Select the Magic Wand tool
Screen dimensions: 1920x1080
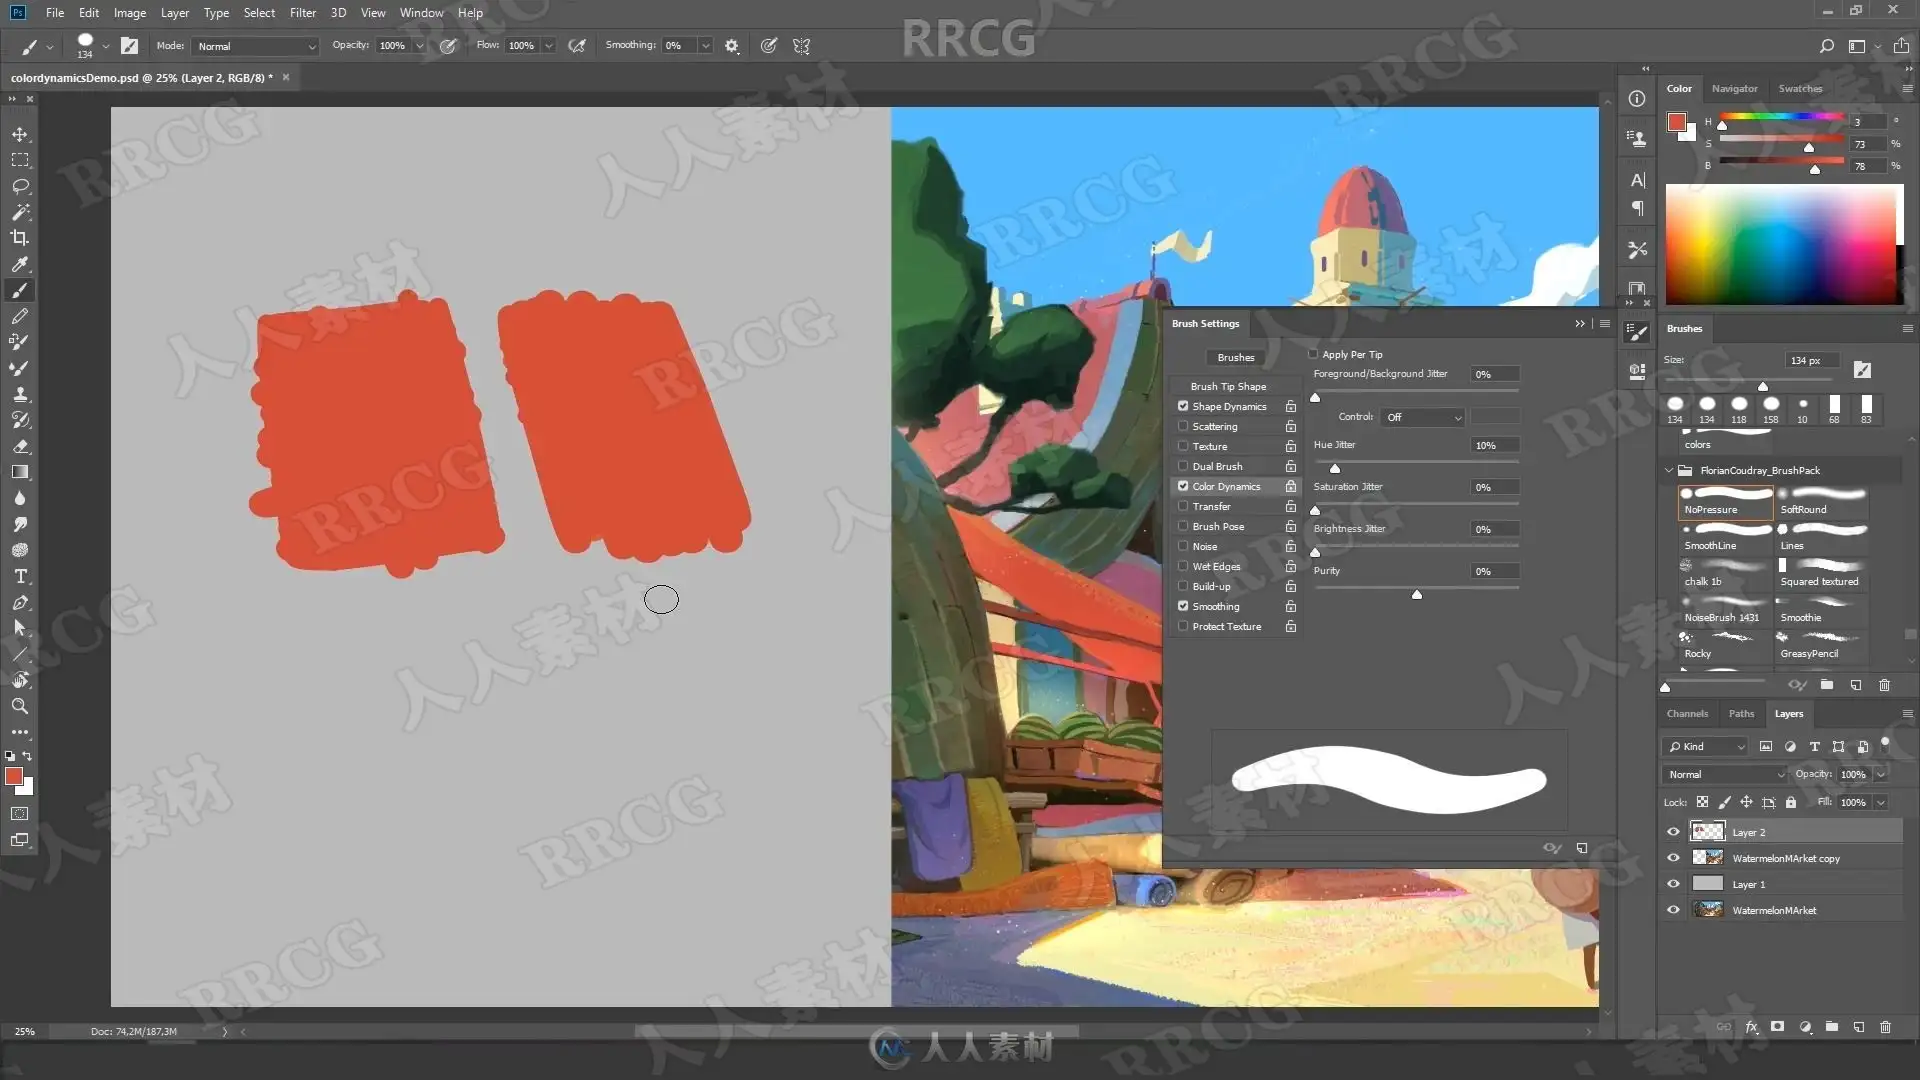pyautogui.click(x=20, y=212)
